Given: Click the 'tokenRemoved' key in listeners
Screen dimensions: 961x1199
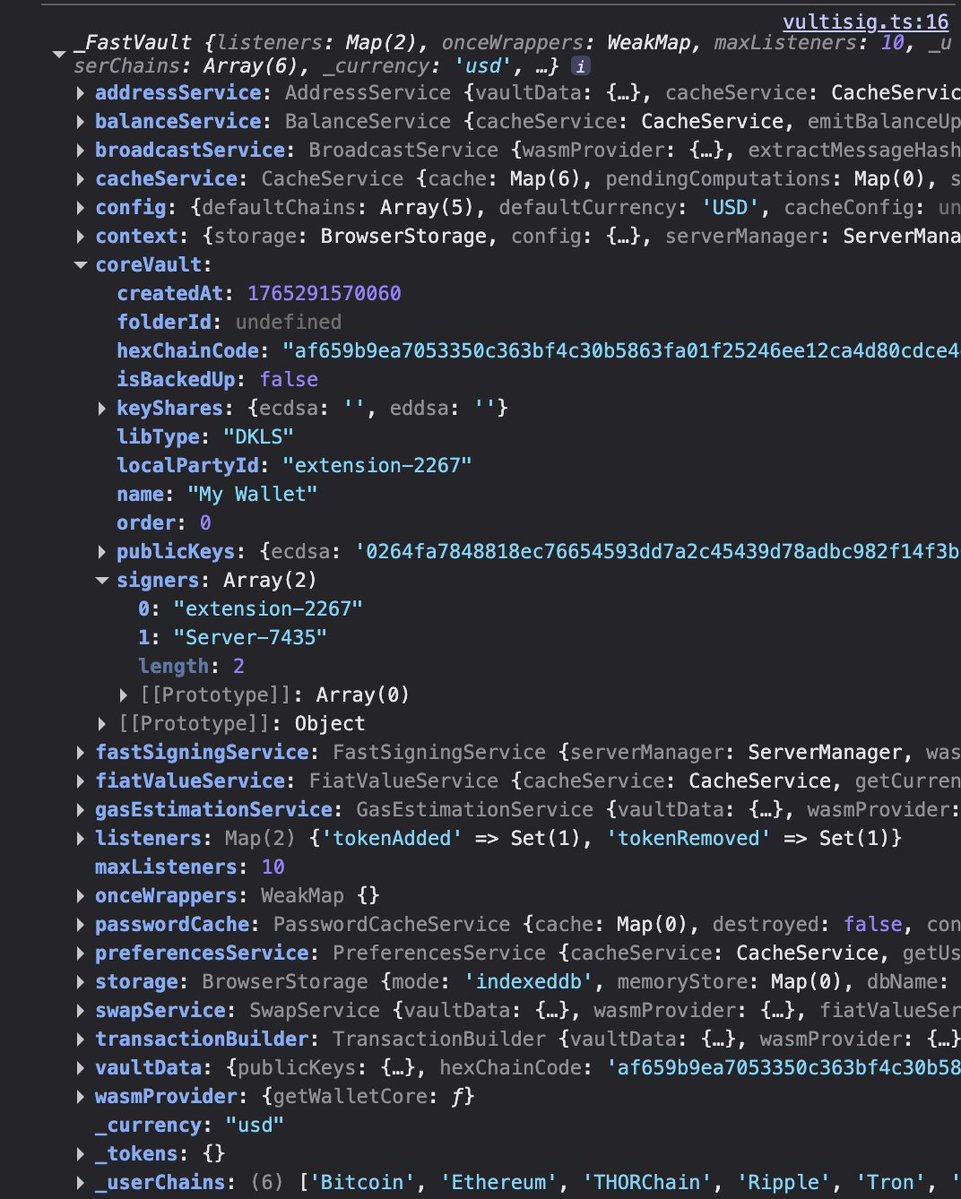Looking at the screenshot, I should pos(688,839).
